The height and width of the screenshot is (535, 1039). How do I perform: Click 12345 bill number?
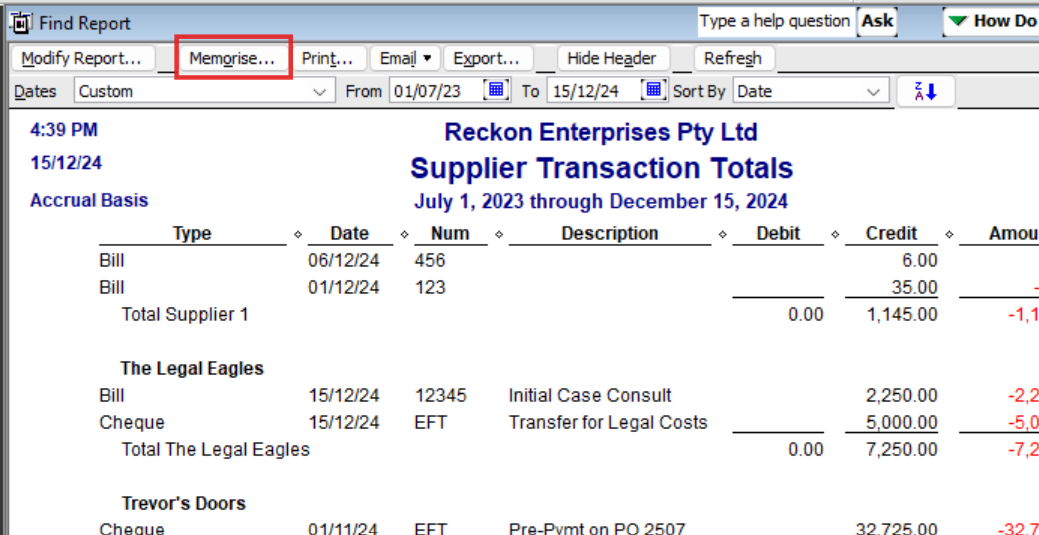coord(440,396)
